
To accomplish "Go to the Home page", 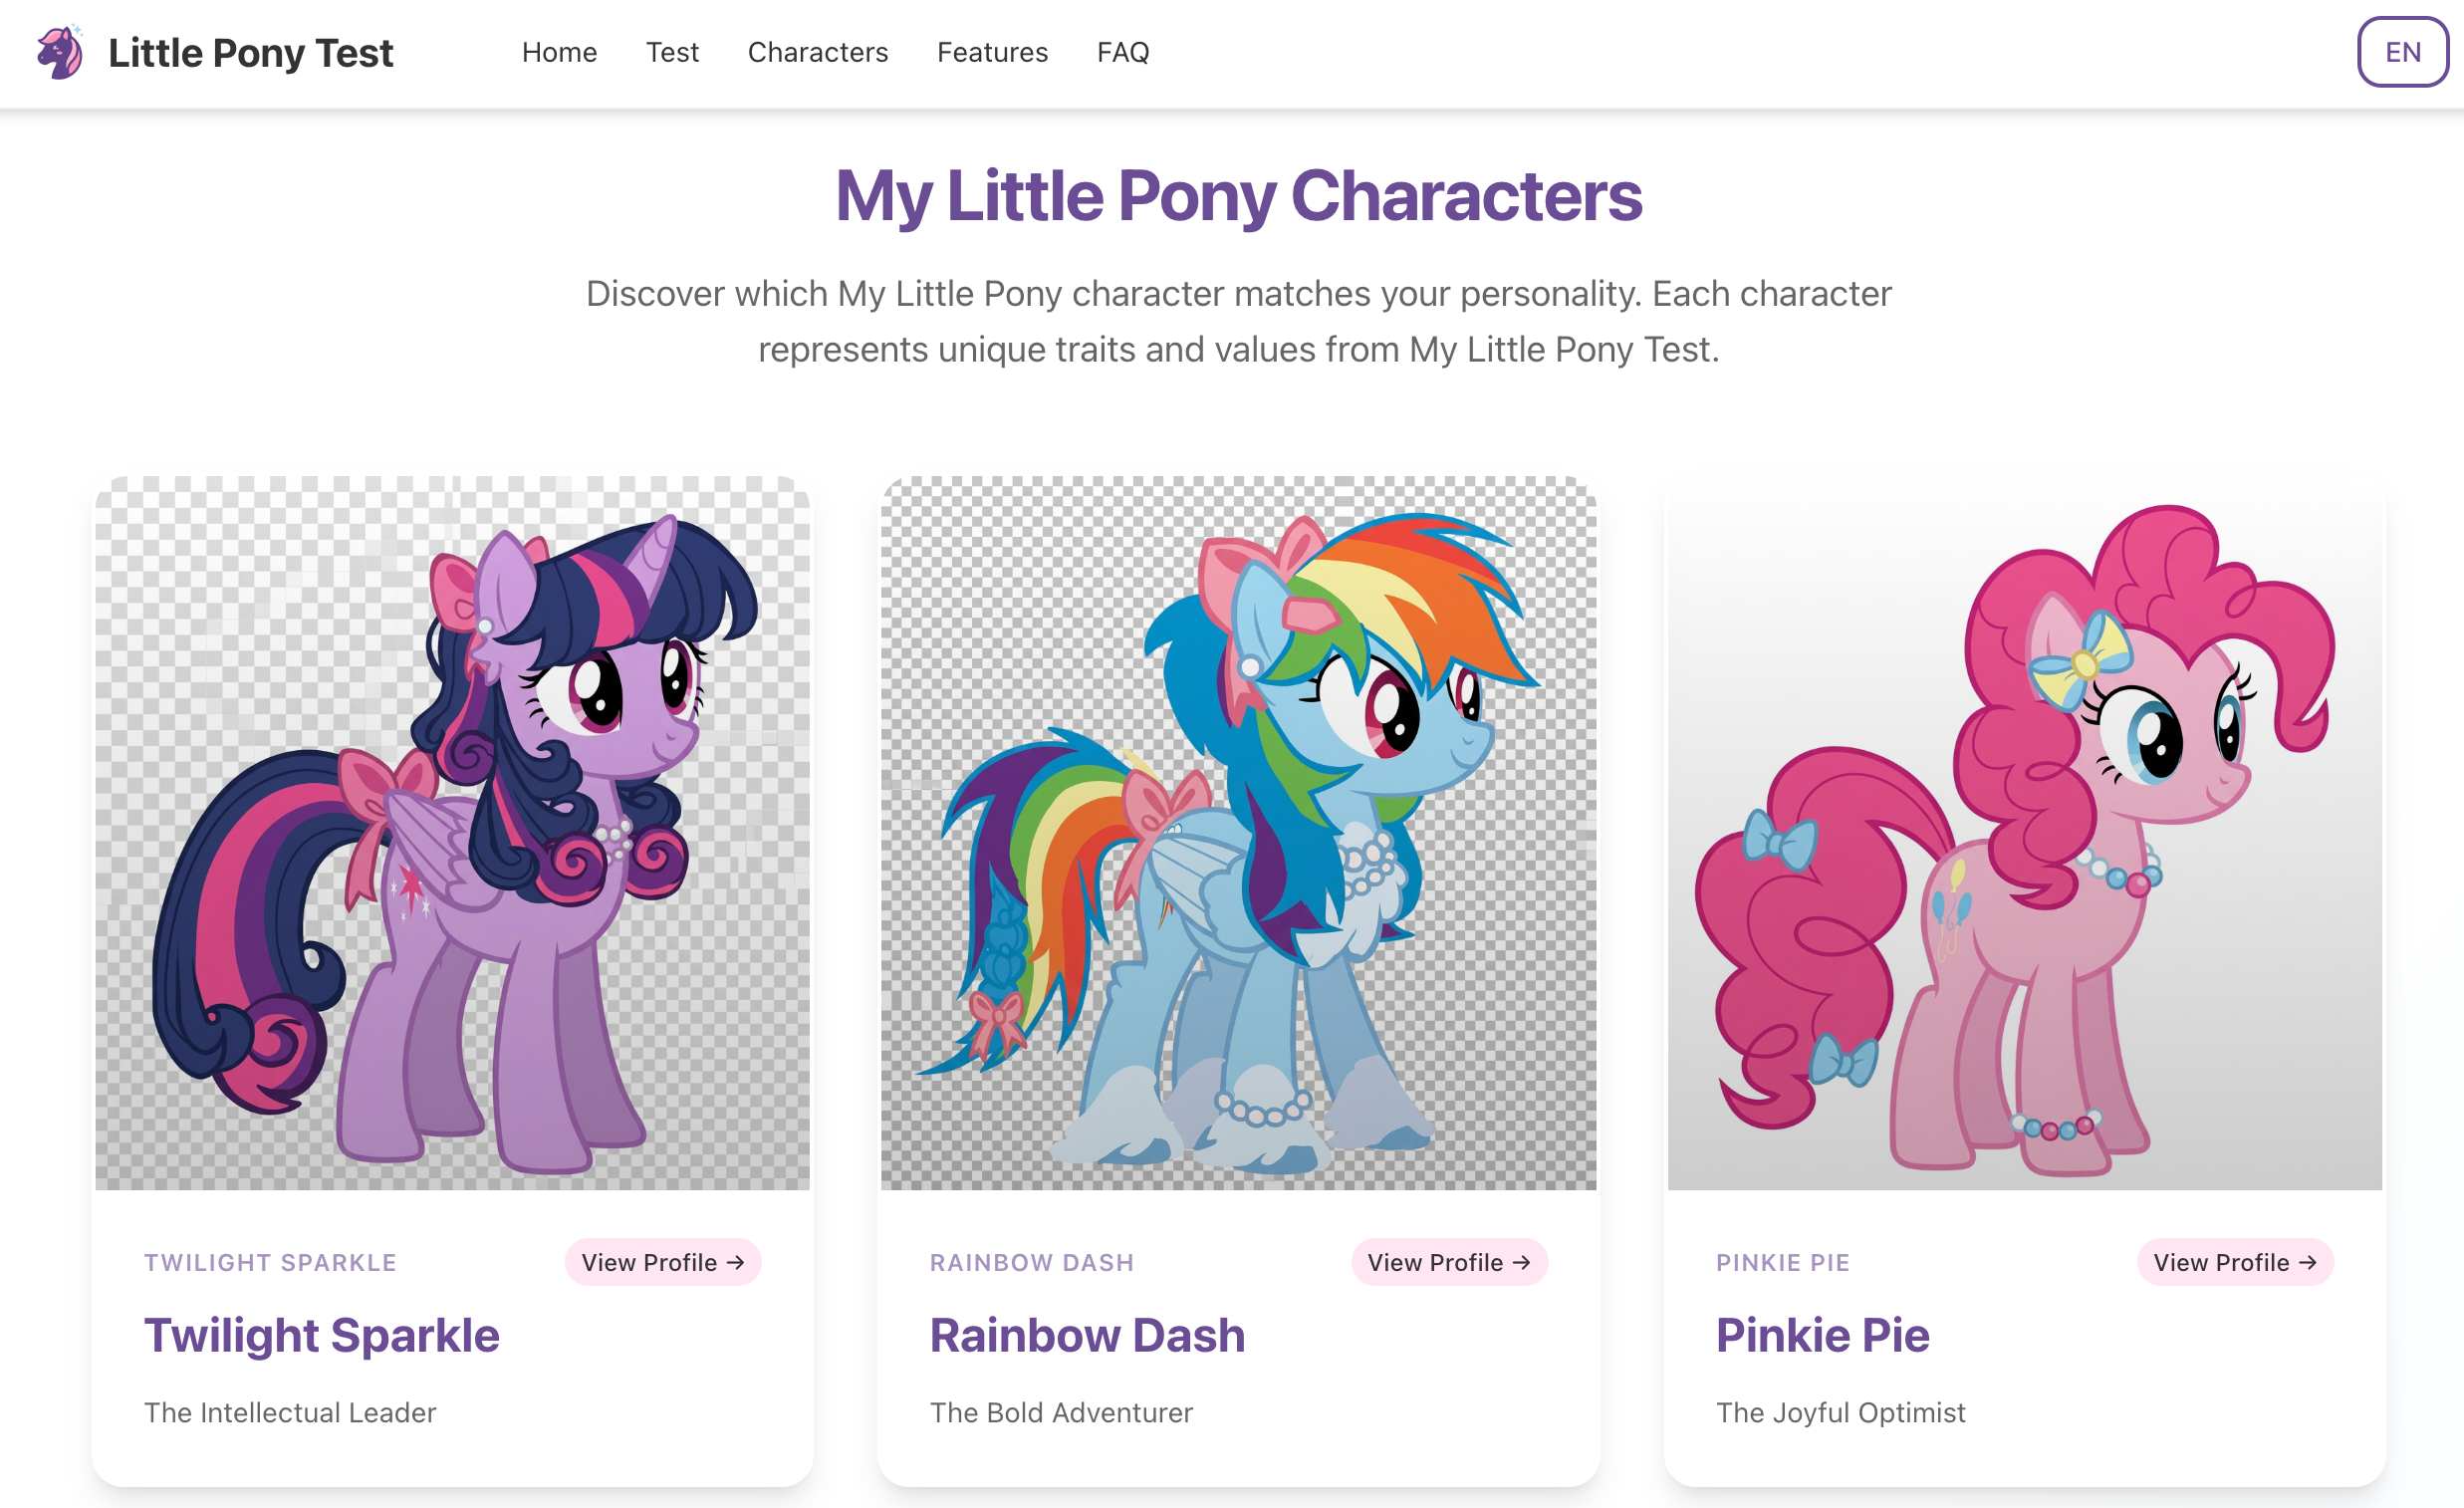I will pos(560,52).
